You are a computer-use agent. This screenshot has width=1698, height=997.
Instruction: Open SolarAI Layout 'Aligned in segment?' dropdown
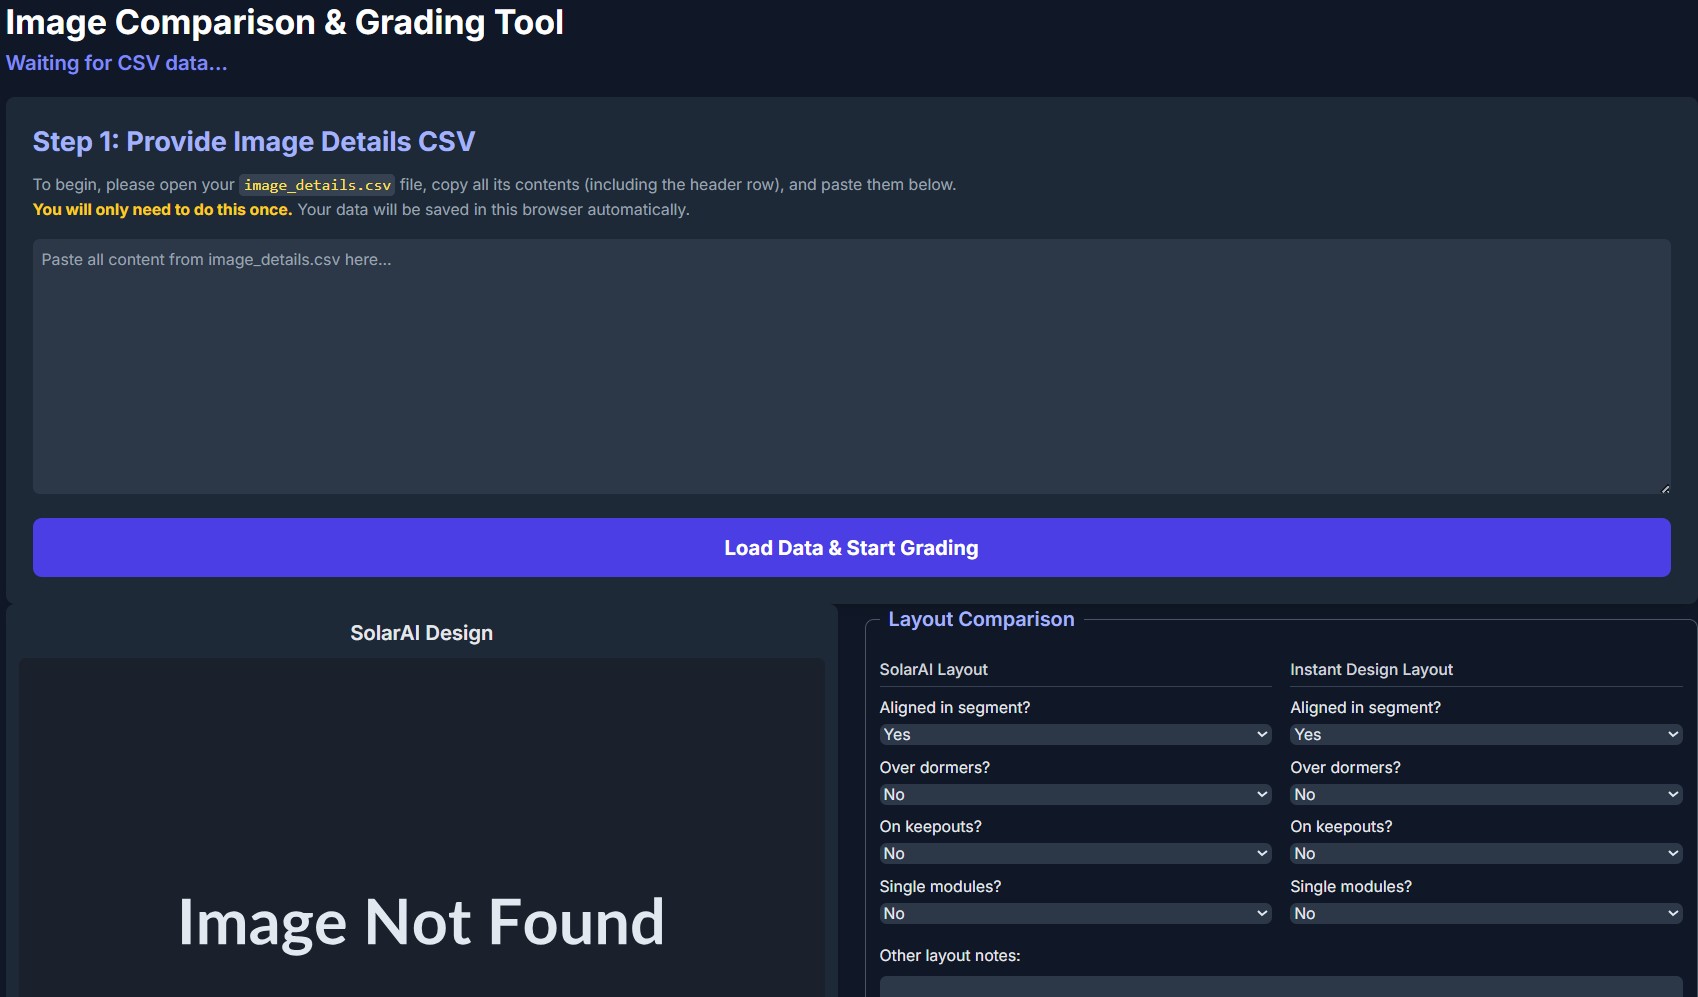click(1074, 735)
